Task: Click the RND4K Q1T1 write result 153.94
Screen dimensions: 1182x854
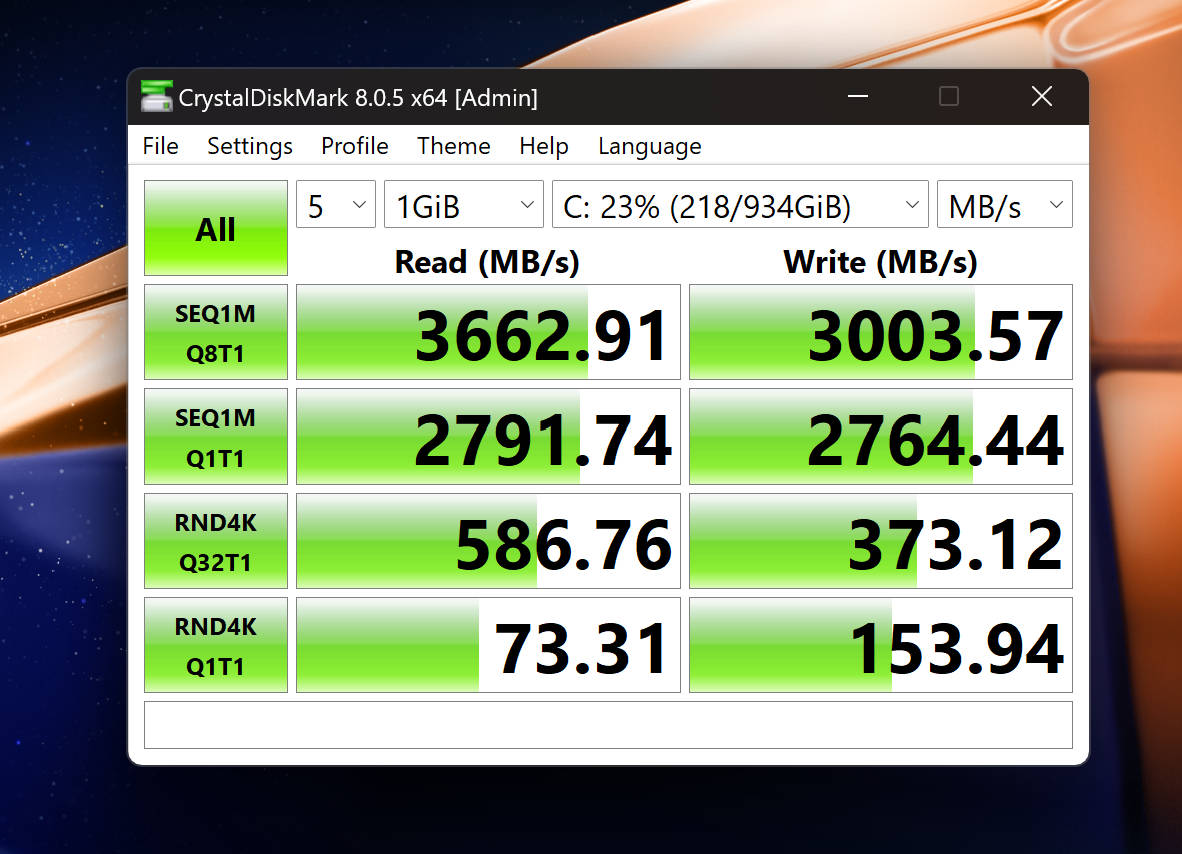Action: coord(881,645)
